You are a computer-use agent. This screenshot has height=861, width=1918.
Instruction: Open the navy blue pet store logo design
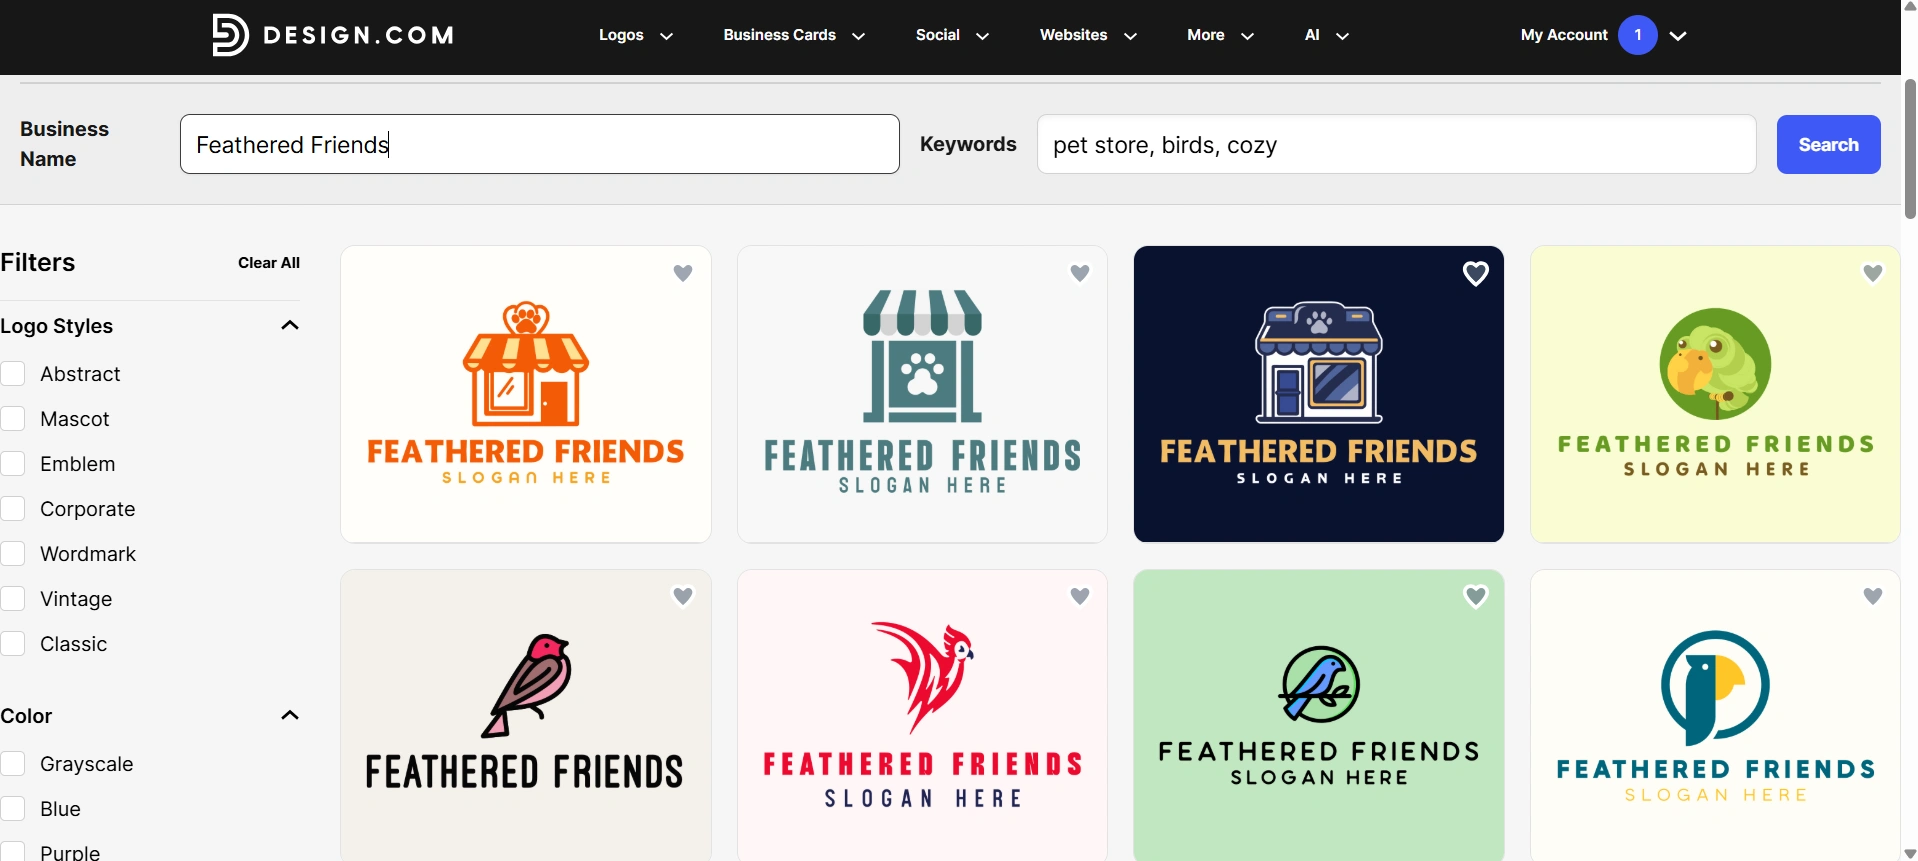pos(1319,394)
